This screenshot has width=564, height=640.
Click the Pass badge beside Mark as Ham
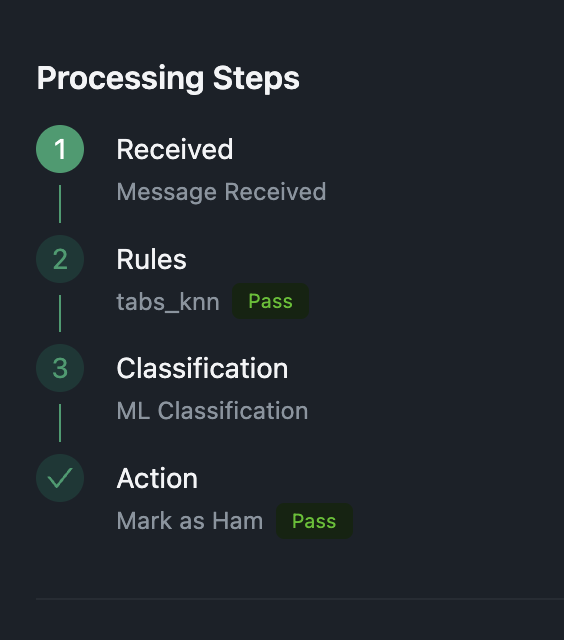click(314, 521)
